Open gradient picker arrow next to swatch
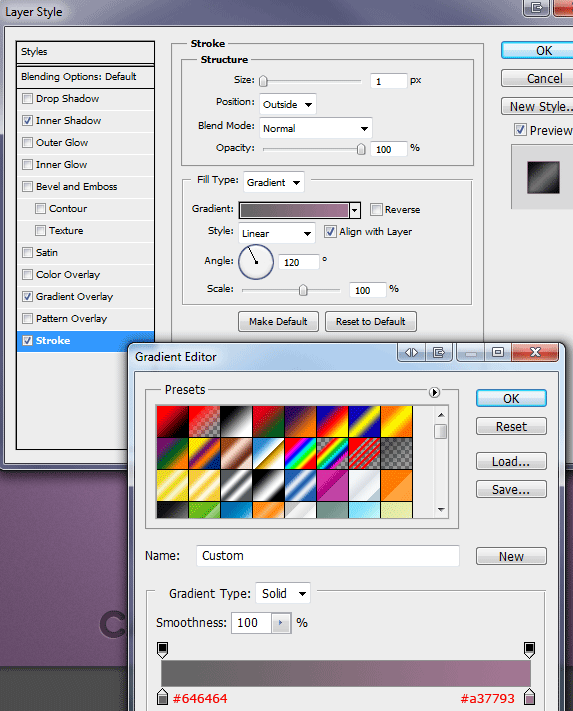This screenshot has width=573, height=711. coord(355,210)
